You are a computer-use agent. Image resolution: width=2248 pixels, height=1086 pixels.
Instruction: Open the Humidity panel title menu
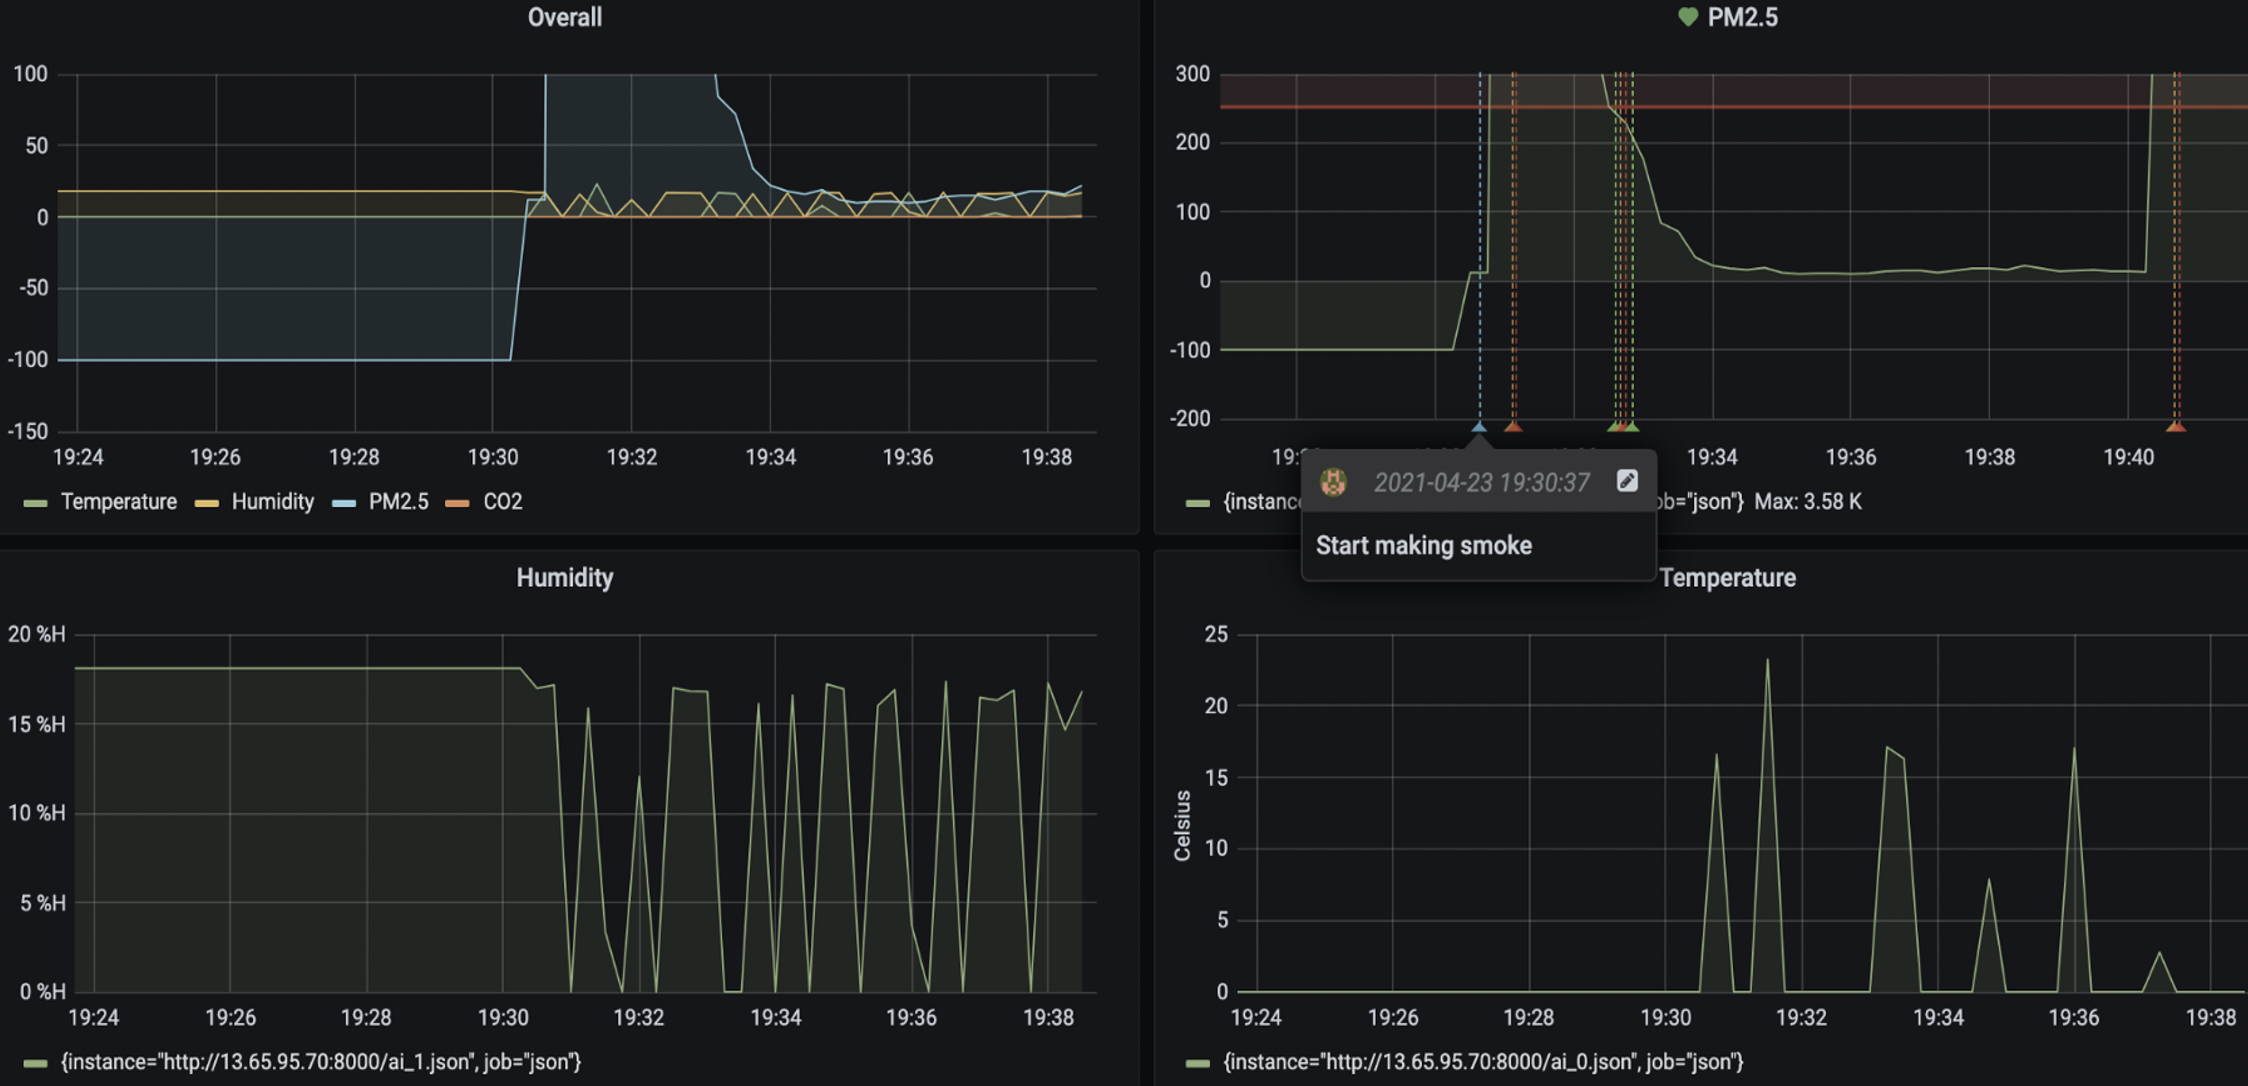(x=565, y=578)
